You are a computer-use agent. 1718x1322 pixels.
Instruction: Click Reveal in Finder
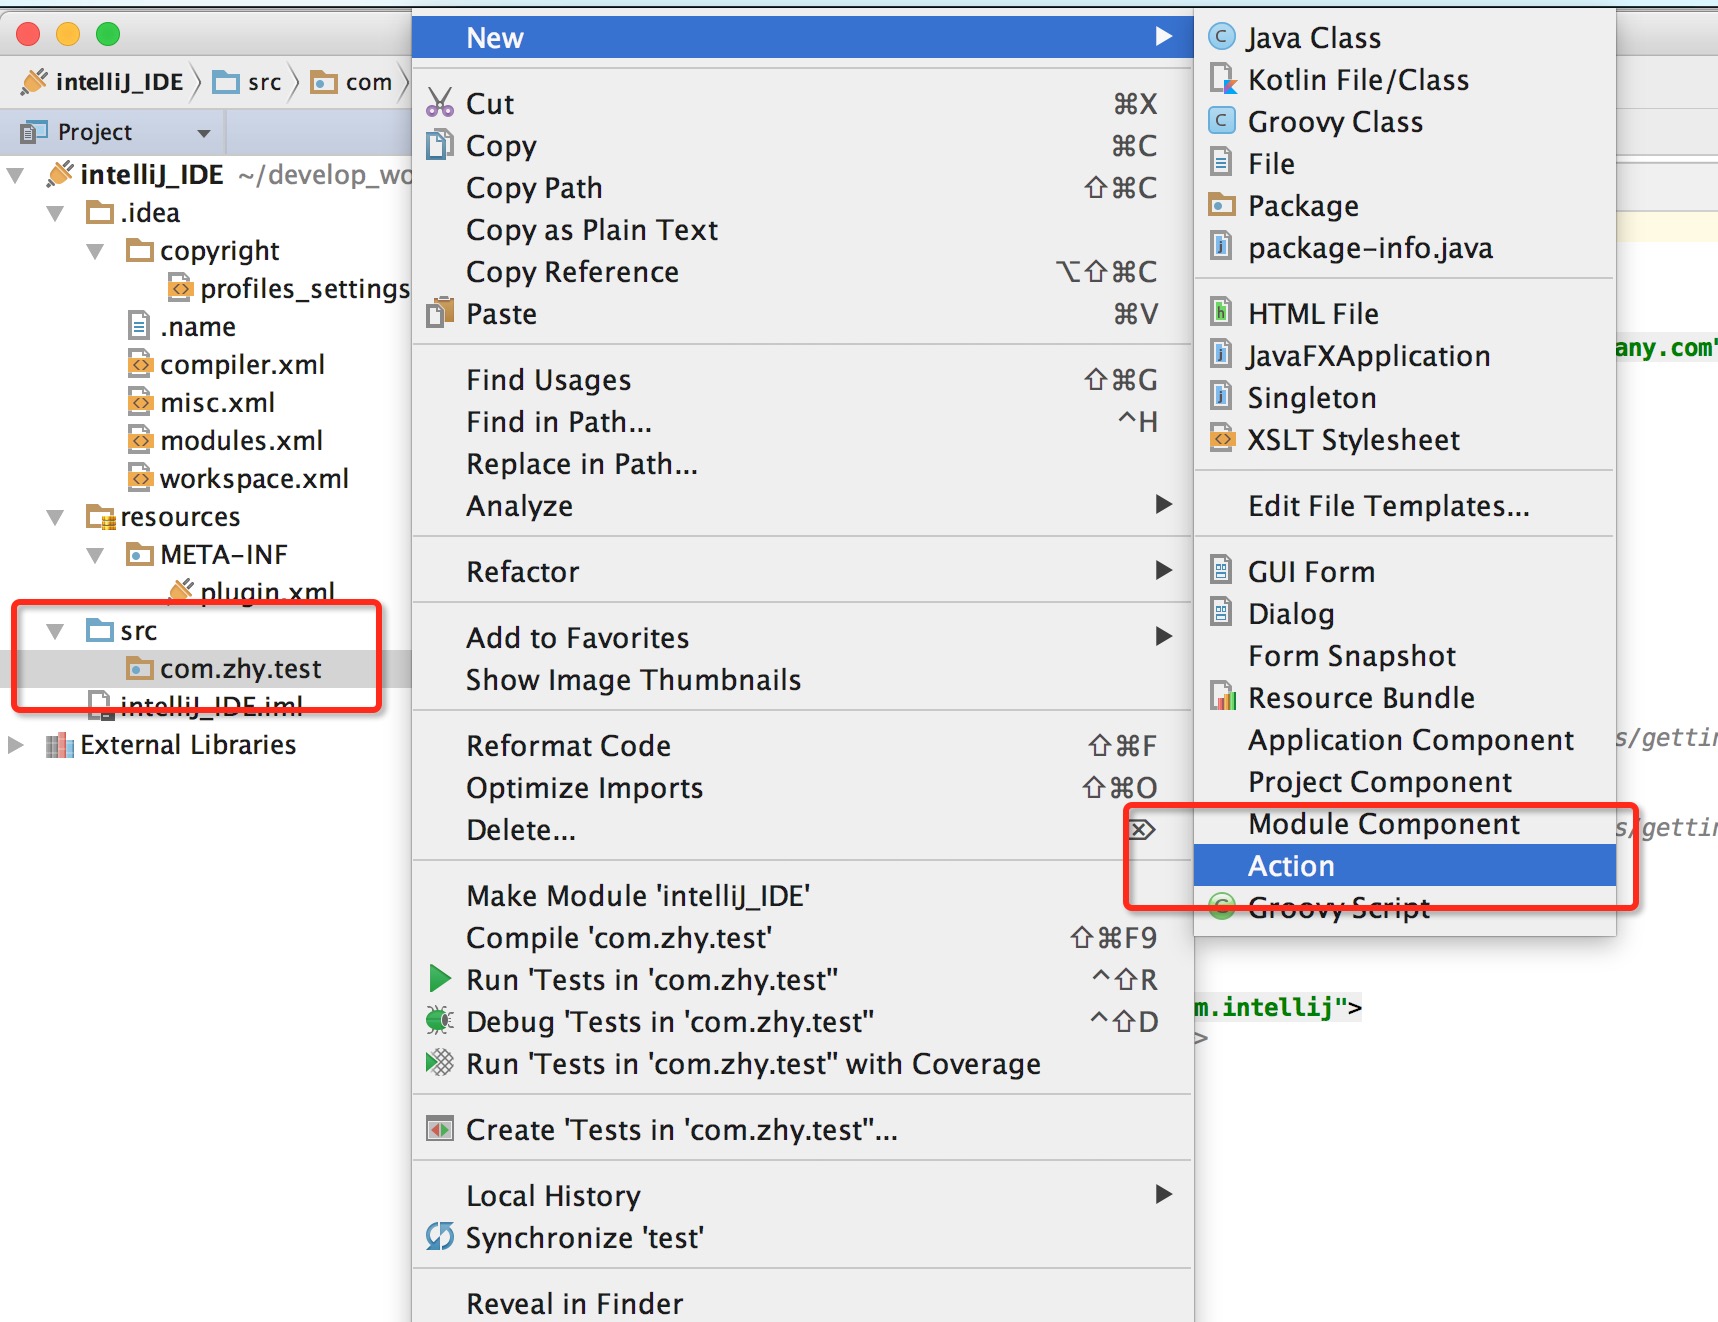(x=574, y=1303)
